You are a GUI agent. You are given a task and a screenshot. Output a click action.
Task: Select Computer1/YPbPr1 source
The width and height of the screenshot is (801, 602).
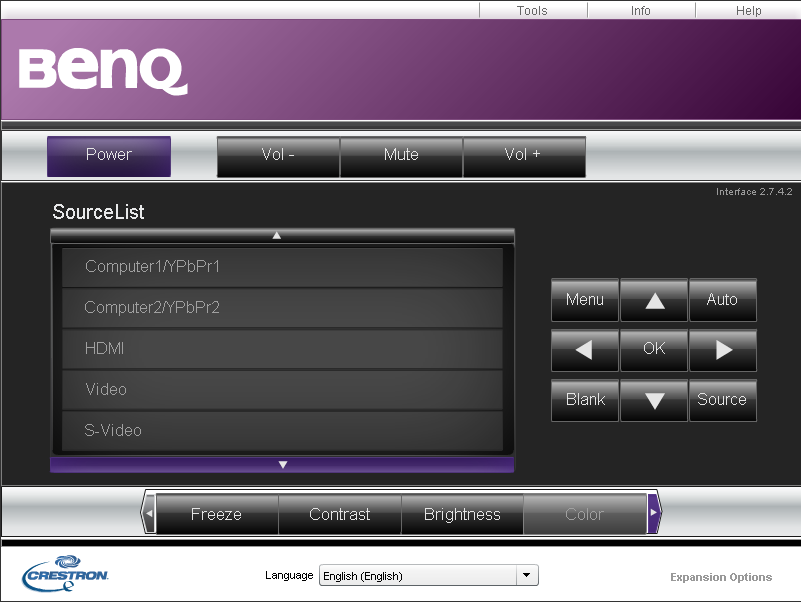pos(282,267)
